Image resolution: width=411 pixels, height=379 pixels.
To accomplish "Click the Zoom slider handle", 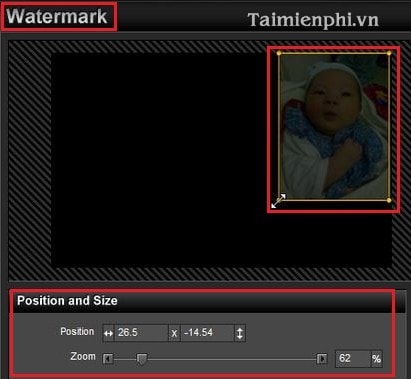I will click(x=142, y=359).
